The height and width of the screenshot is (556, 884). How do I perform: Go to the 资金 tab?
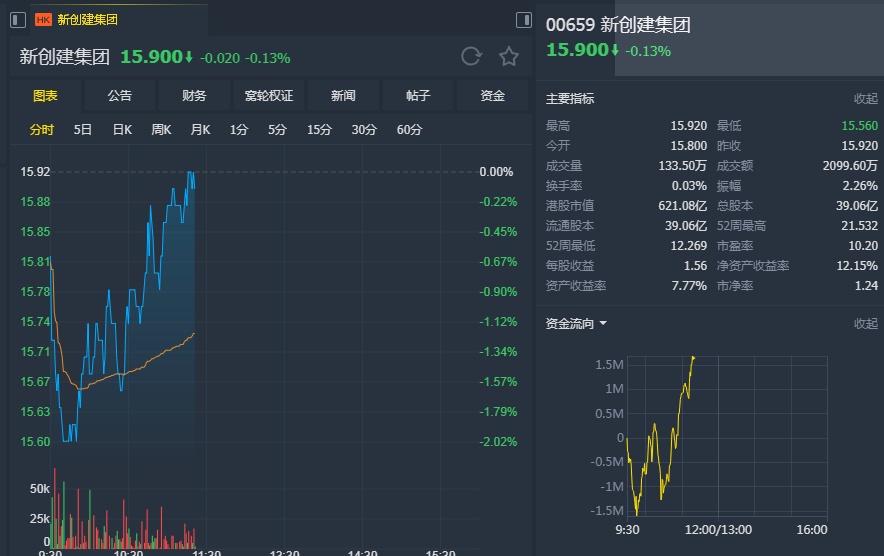click(492, 96)
